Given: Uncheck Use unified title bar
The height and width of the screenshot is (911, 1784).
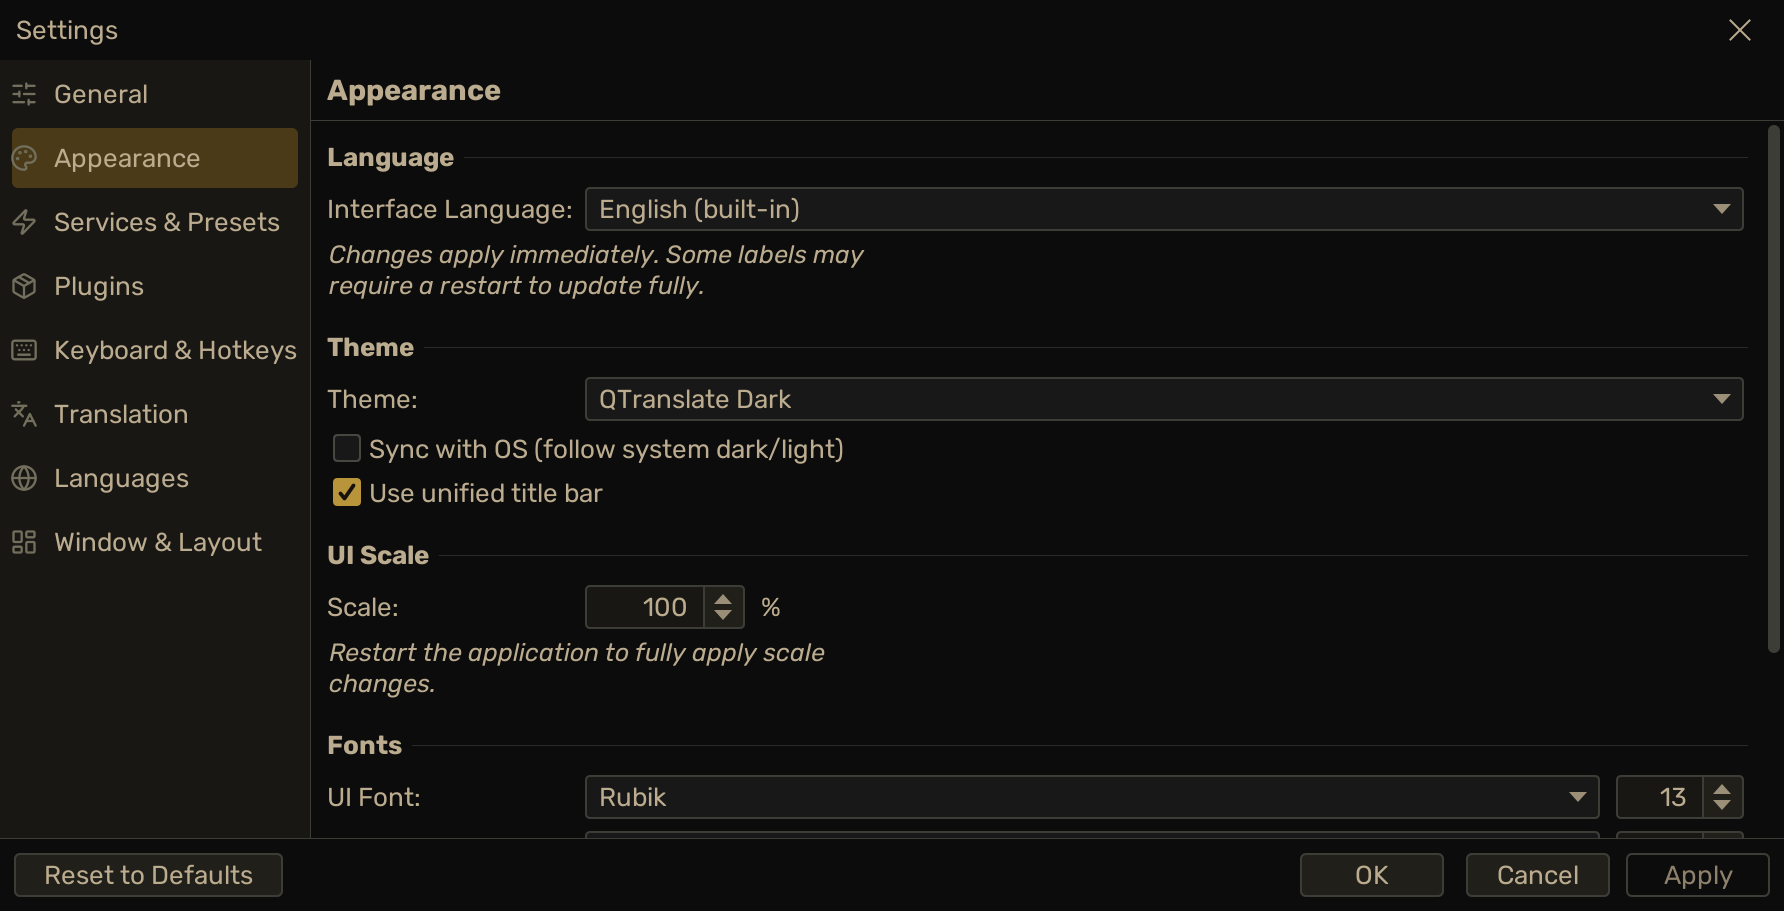Looking at the screenshot, I should (347, 492).
